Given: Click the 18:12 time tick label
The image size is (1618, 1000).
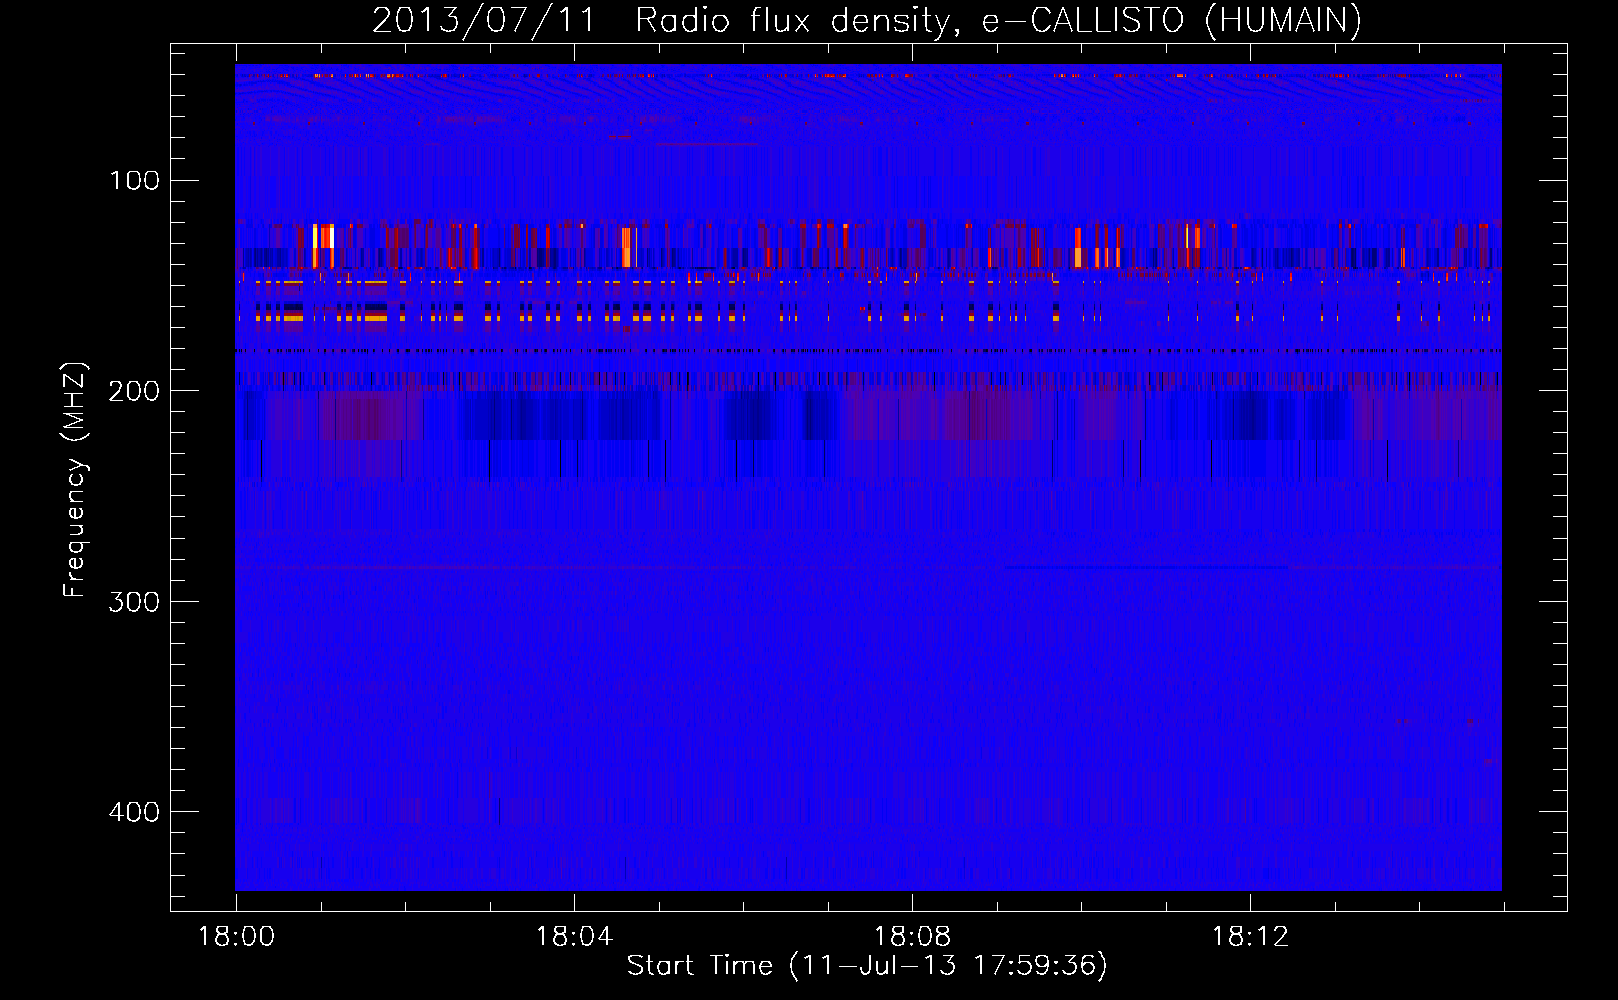Looking at the screenshot, I should pos(1250,937).
